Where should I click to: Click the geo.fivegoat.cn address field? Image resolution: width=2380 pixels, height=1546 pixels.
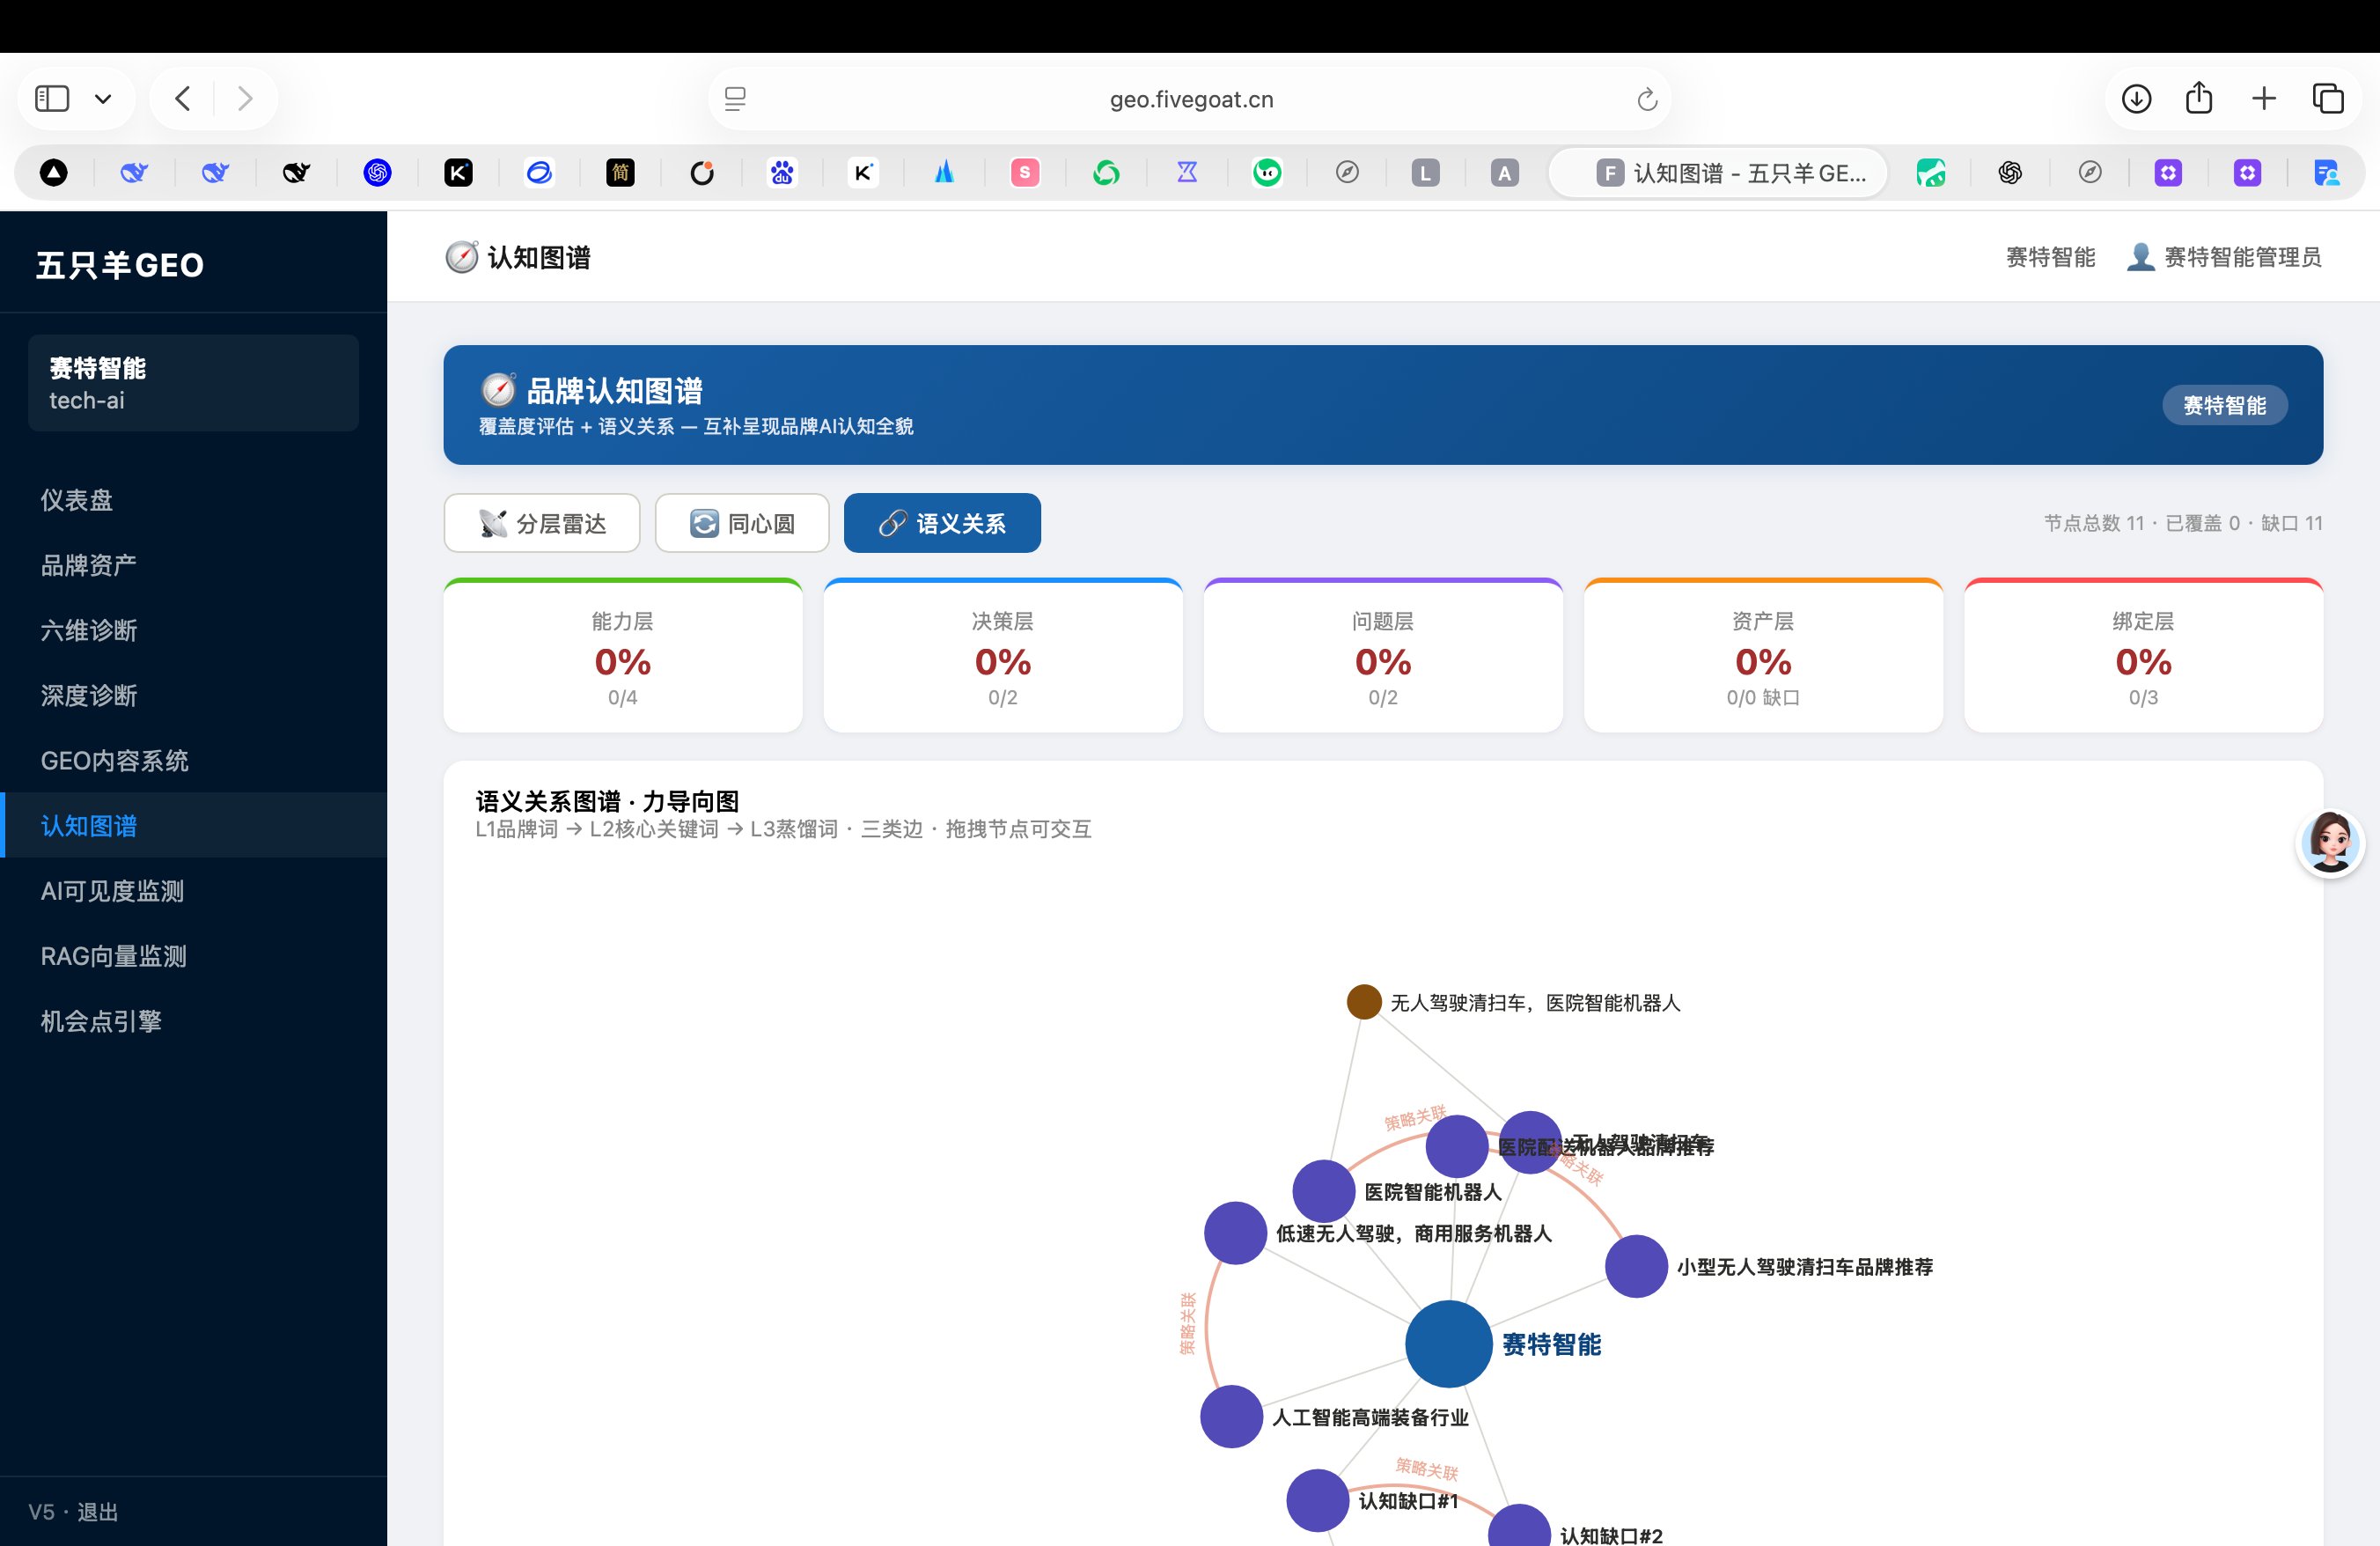1190,99
